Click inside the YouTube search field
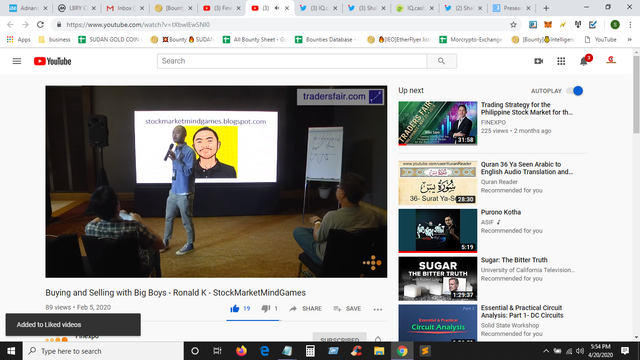Screen dimensions: 640x360 point(292,61)
